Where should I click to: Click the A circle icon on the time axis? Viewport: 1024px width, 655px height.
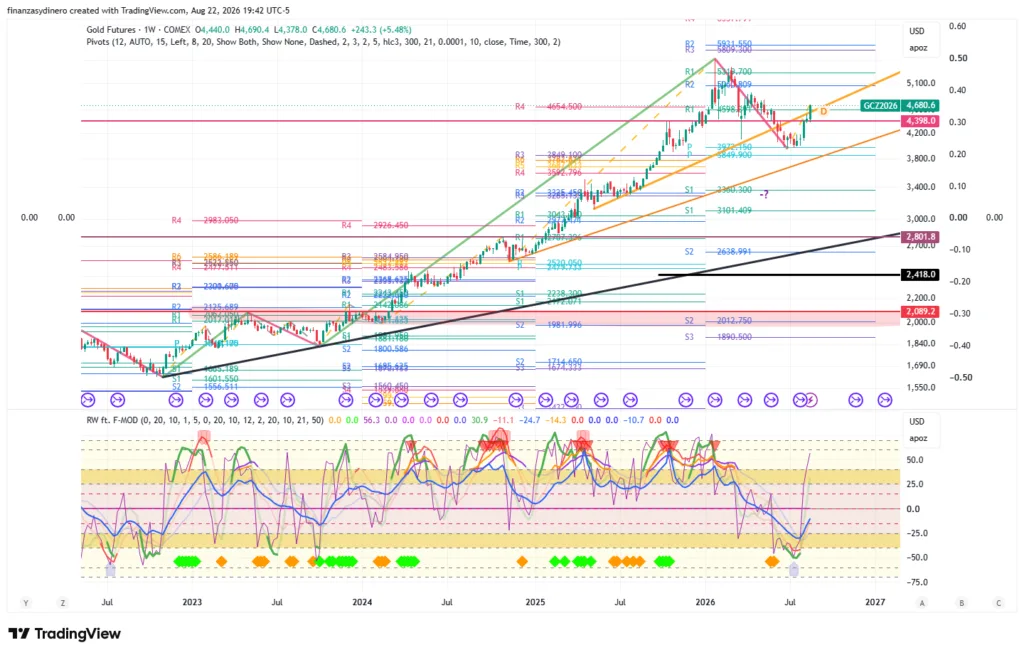coord(922,603)
